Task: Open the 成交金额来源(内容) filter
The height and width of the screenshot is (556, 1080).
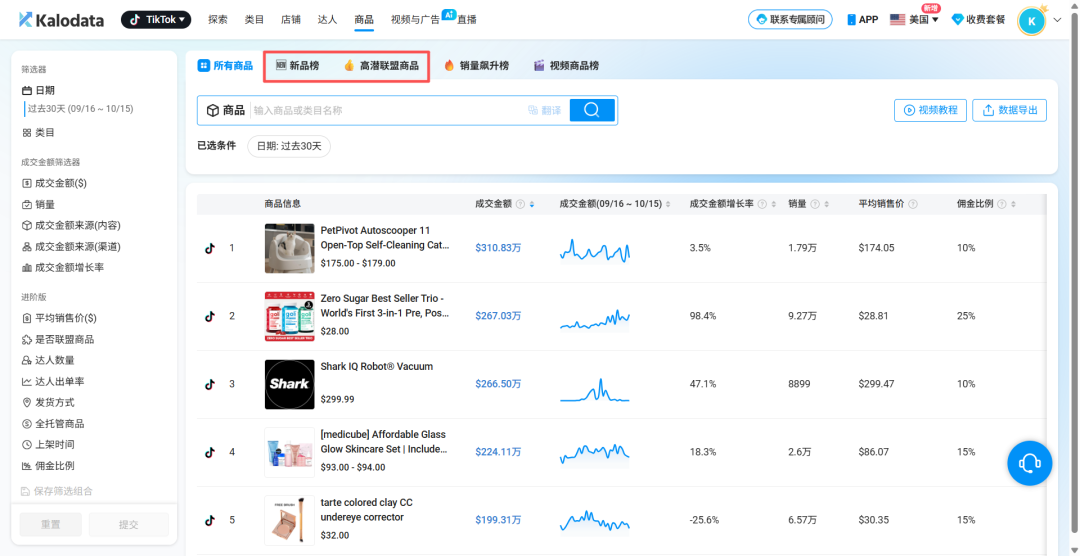Action: [72, 225]
